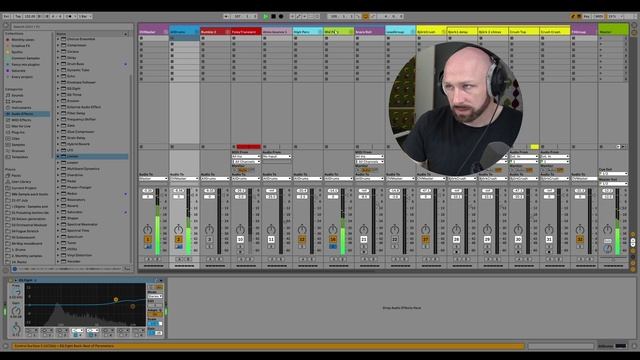Click the solo button on track 11
This screenshot has height=360, width=640.
271,247
